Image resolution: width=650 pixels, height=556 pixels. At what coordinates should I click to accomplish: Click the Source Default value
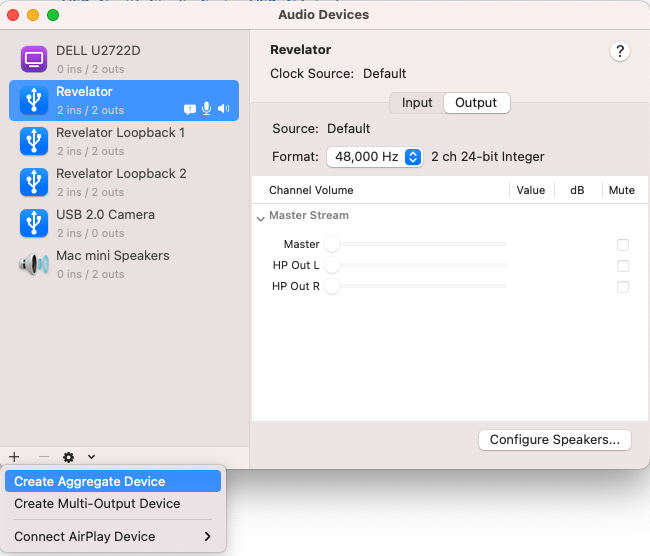click(x=348, y=129)
